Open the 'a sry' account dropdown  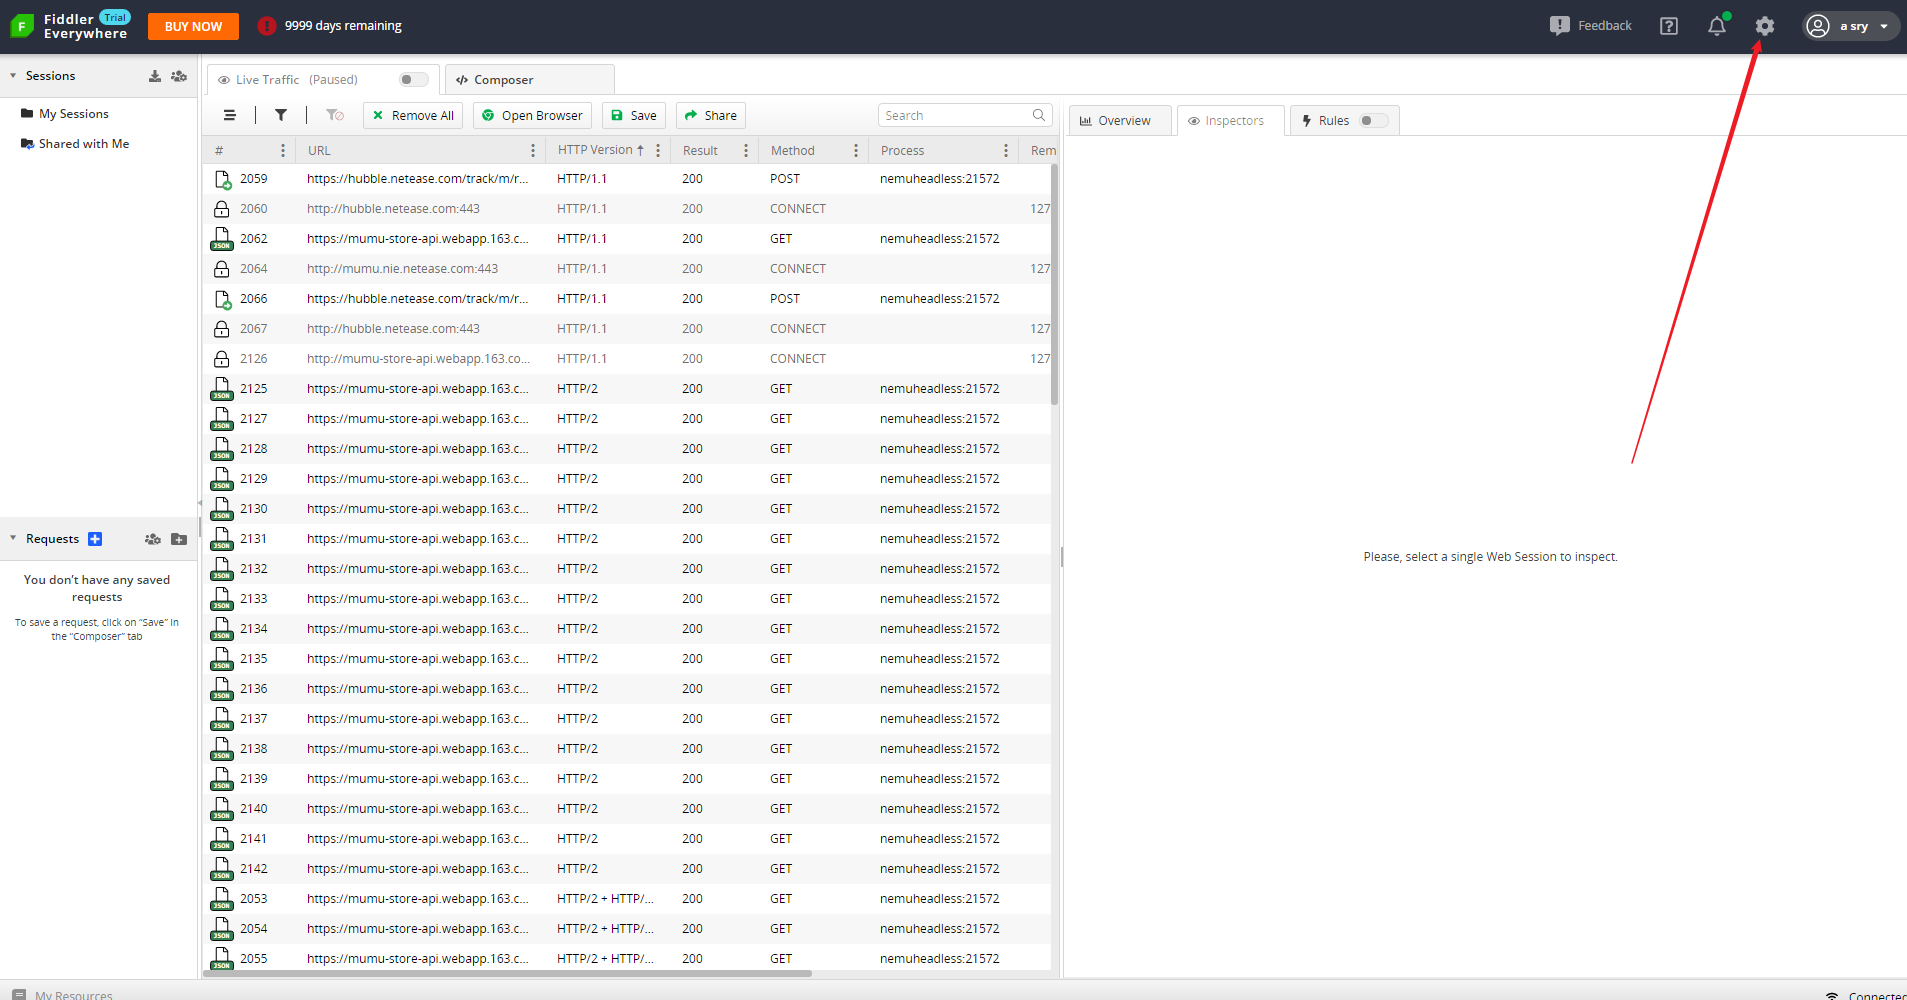[x=1851, y=26]
